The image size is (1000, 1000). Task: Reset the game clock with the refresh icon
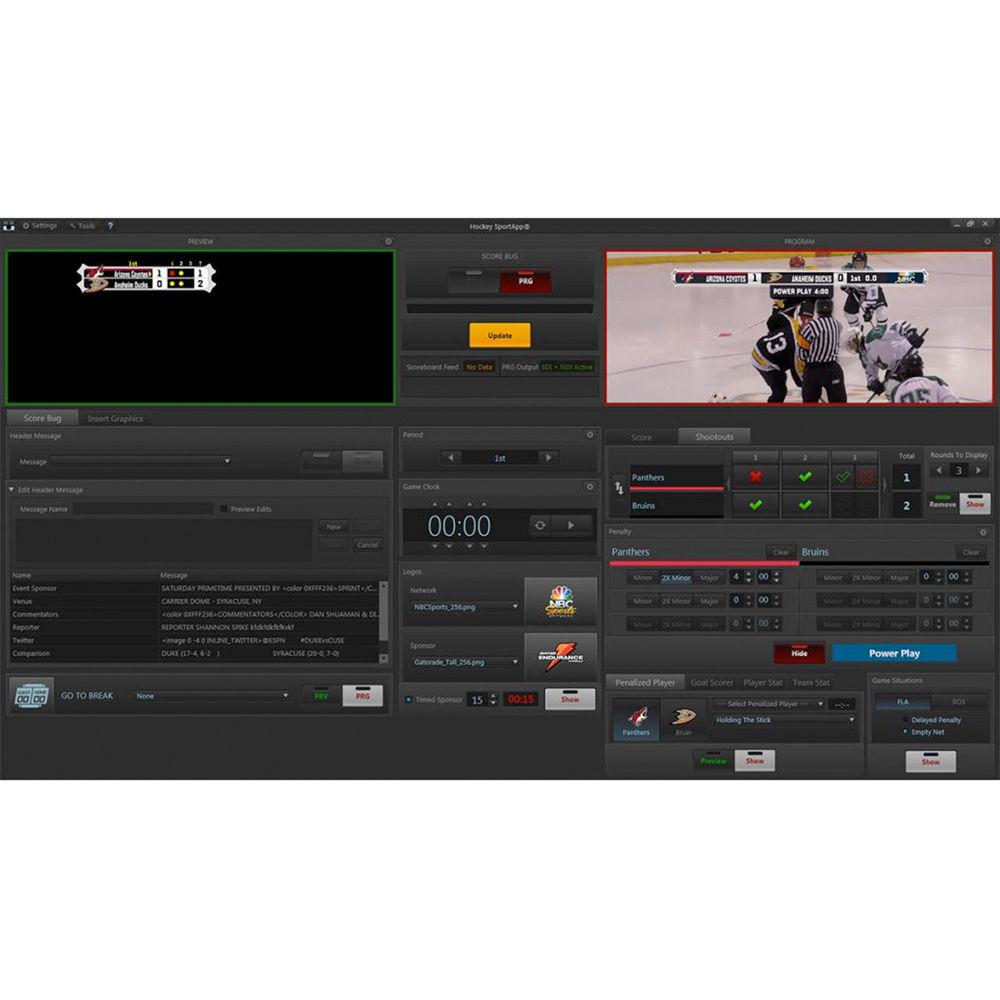[x=540, y=525]
